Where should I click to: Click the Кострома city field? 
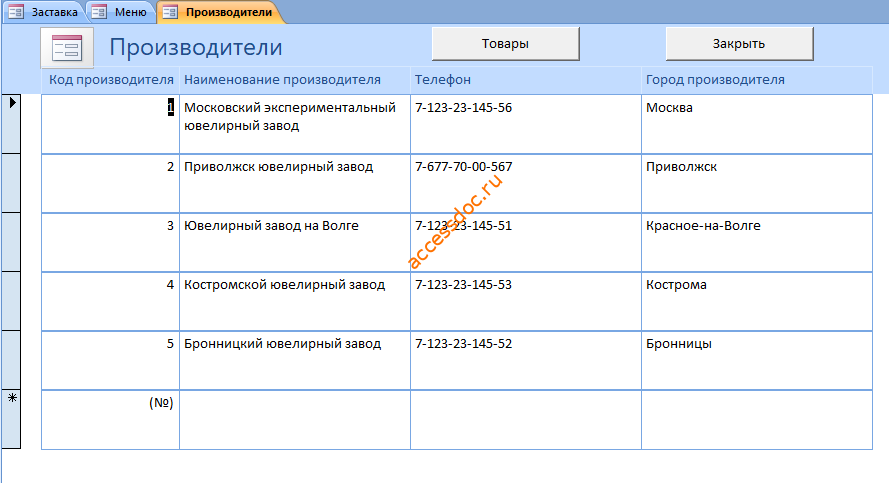coord(757,301)
